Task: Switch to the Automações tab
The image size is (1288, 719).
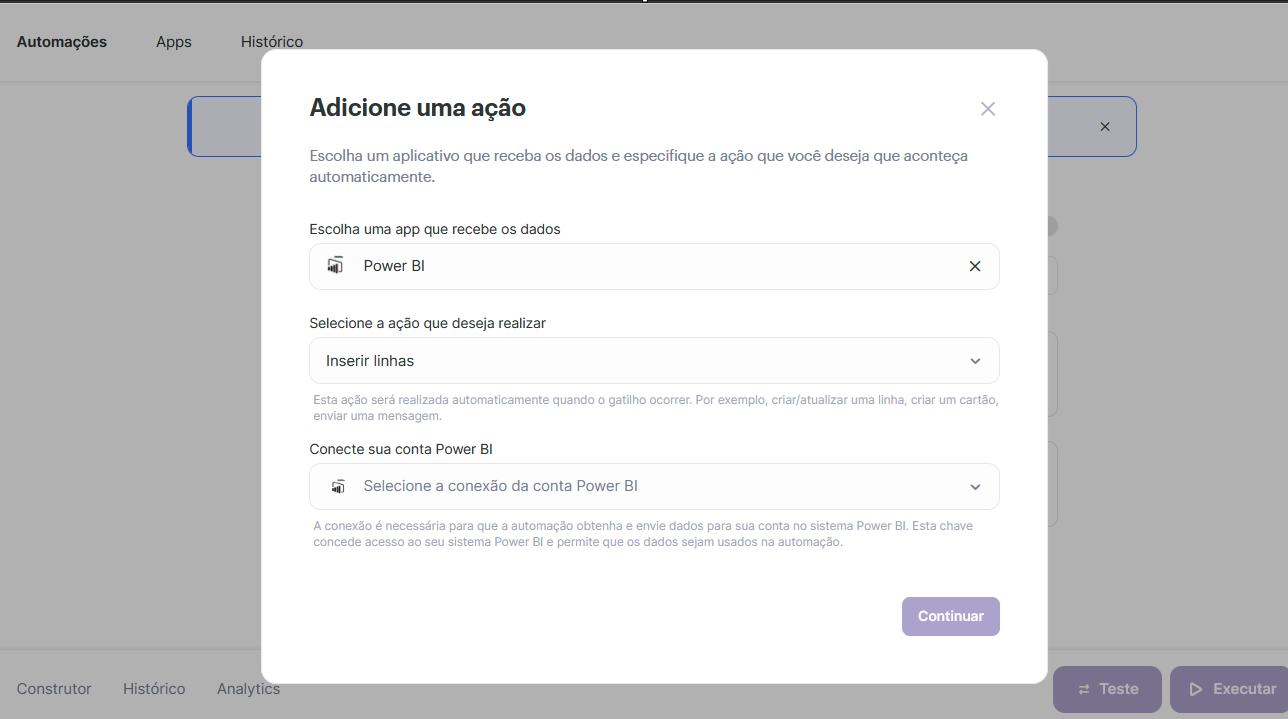Action: (62, 42)
